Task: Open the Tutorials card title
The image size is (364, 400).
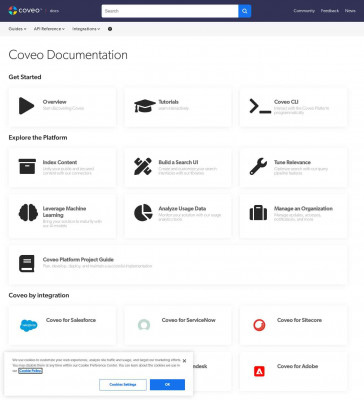Action: click(x=168, y=102)
